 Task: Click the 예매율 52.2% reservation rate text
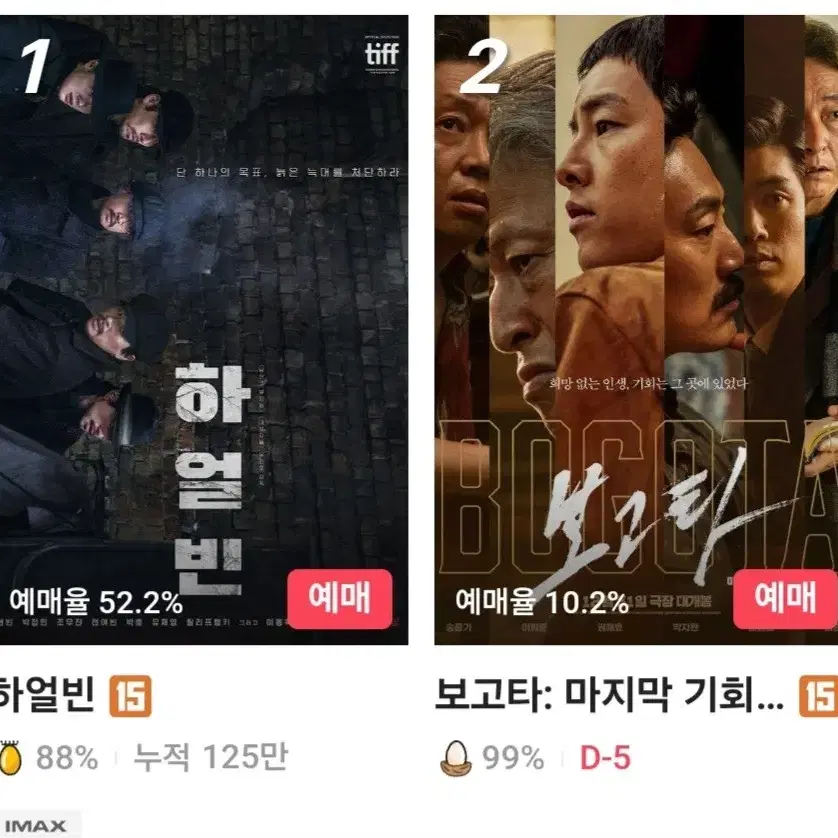tap(96, 602)
